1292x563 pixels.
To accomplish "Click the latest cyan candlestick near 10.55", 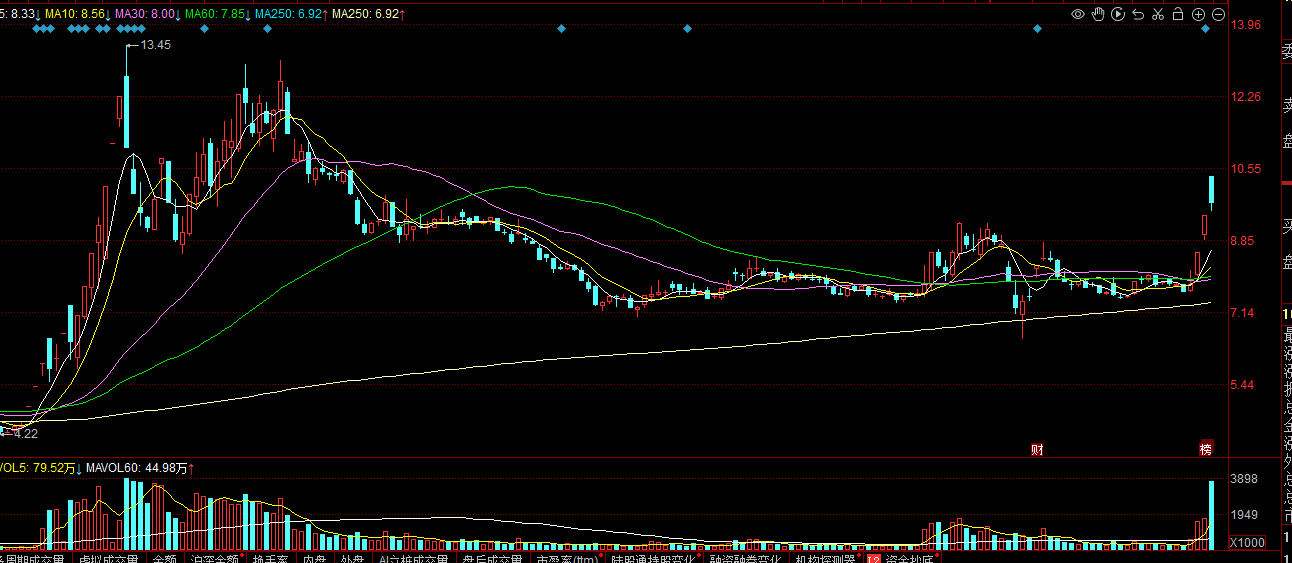I will click(x=1211, y=190).
